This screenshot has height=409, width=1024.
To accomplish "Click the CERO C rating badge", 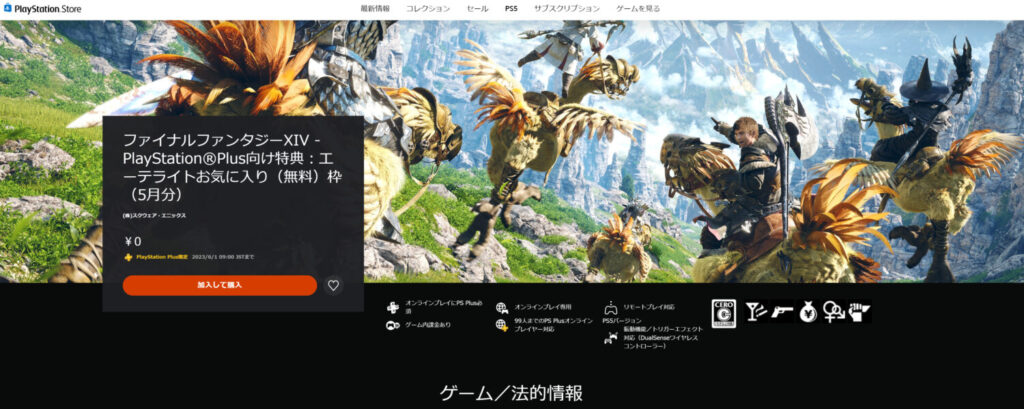I will [x=724, y=313].
